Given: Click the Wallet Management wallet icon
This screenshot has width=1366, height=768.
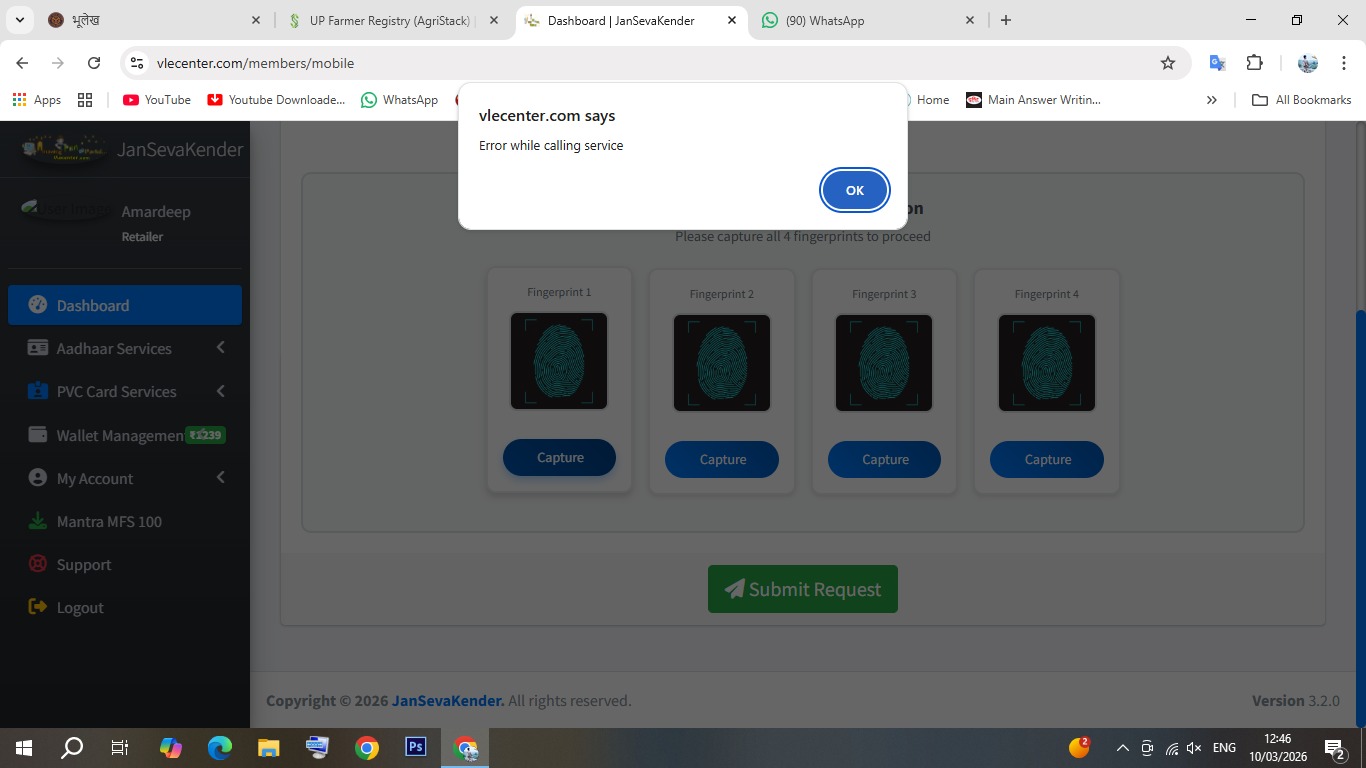Looking at the screenshot, I should 38,435.
